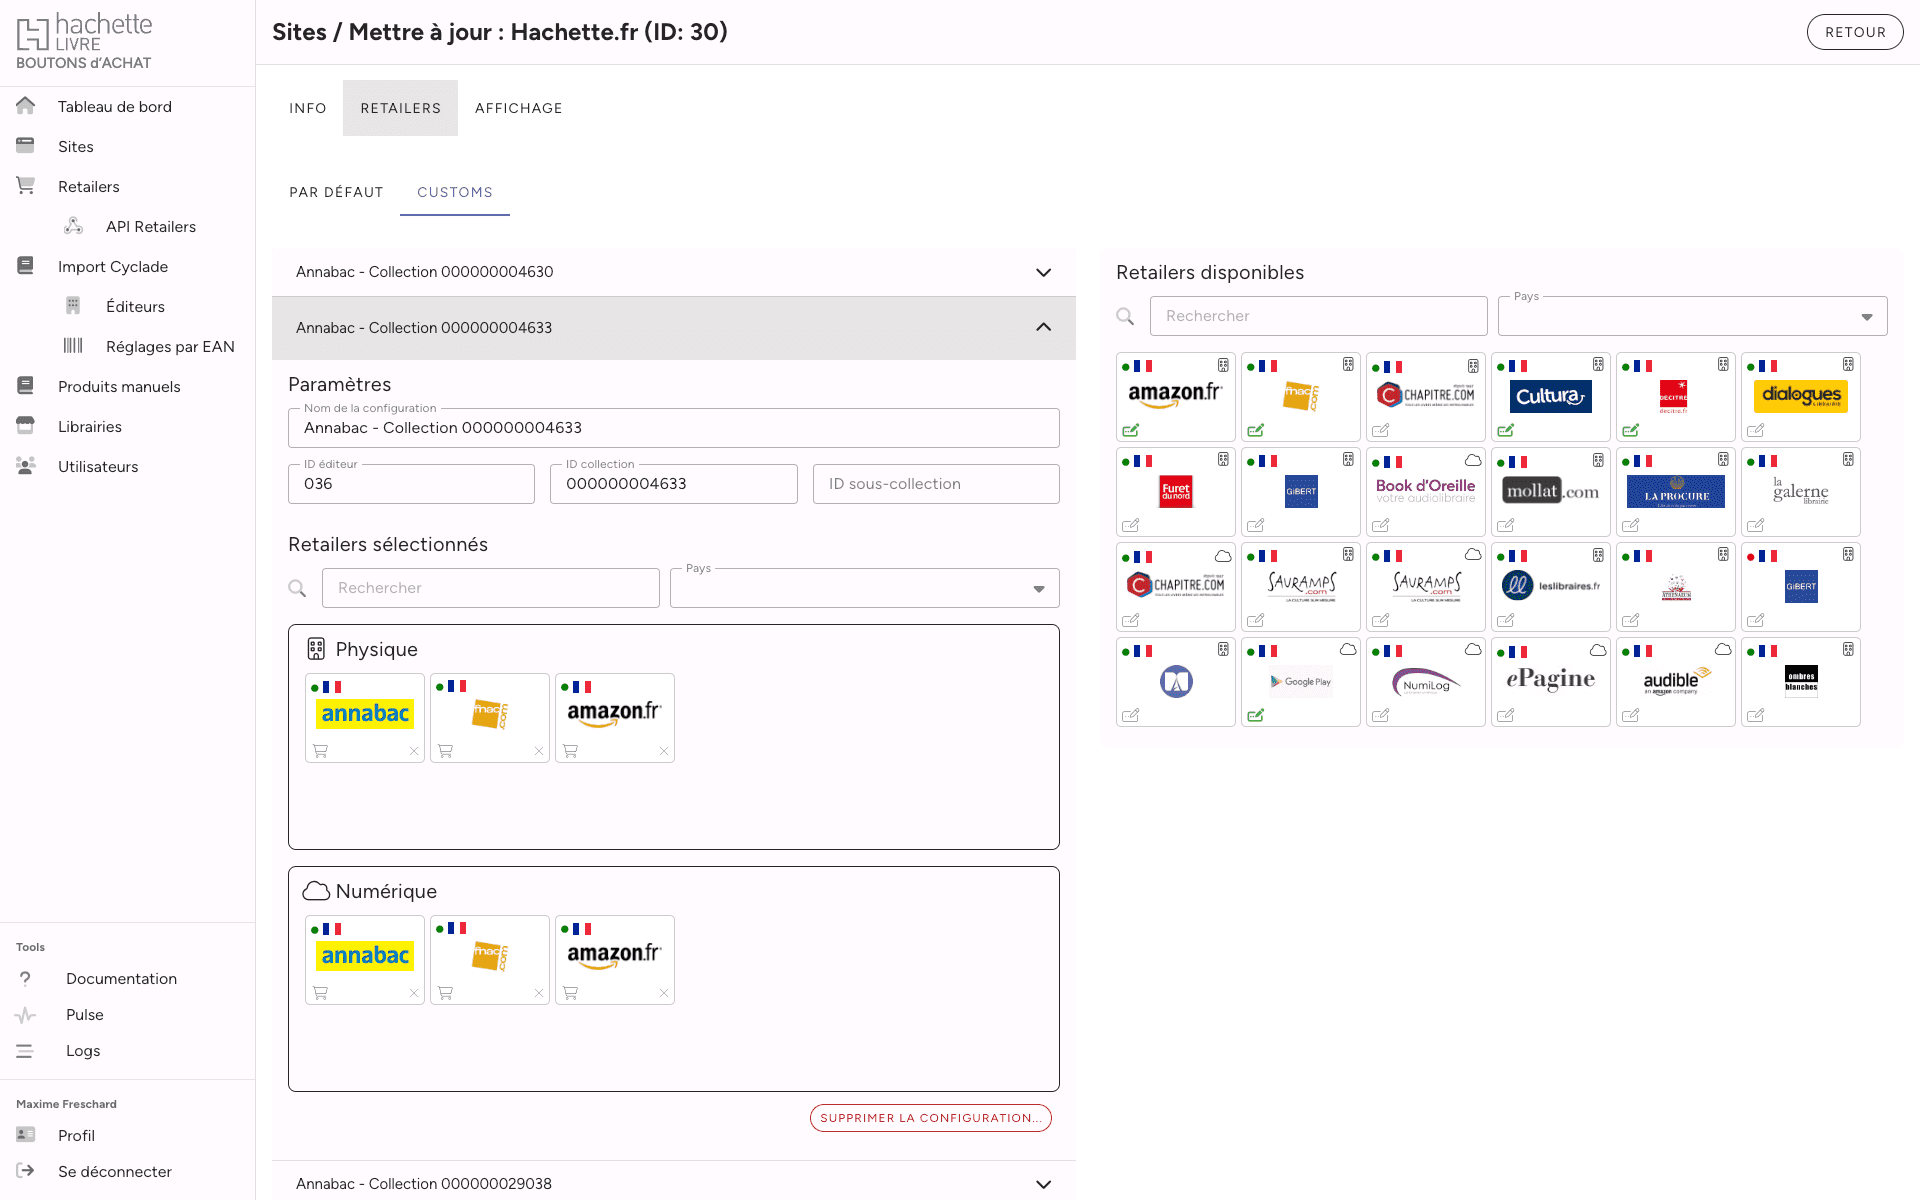Open the Librairies page
The image size is (1920, 1200).
(90, 427)
